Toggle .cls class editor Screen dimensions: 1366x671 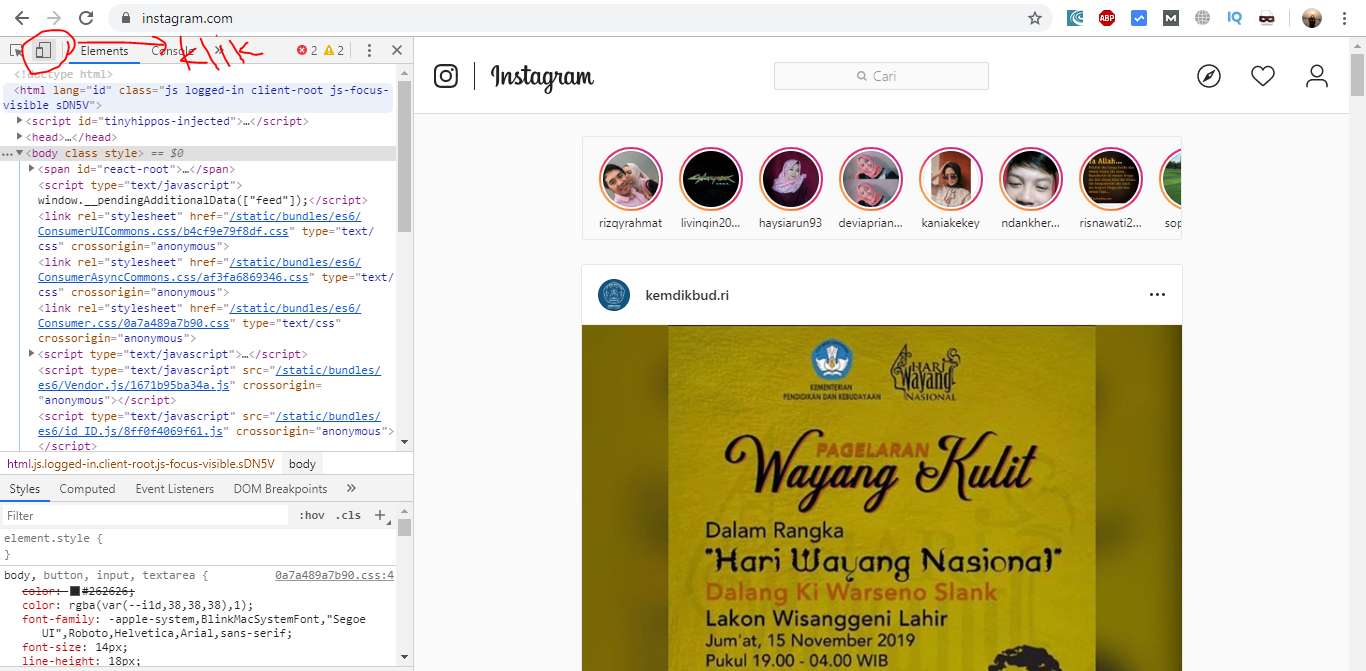tap(349, 516)
